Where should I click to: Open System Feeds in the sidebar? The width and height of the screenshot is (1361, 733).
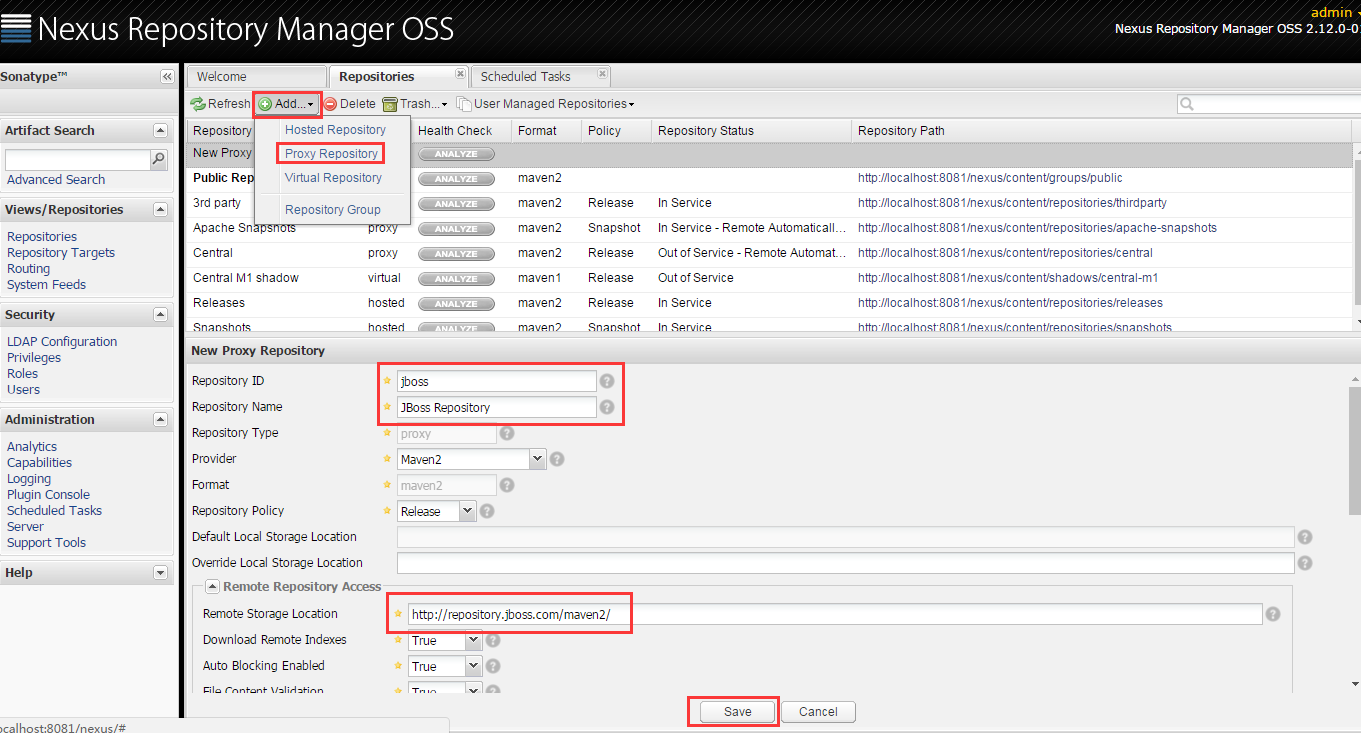pos(46,285)
